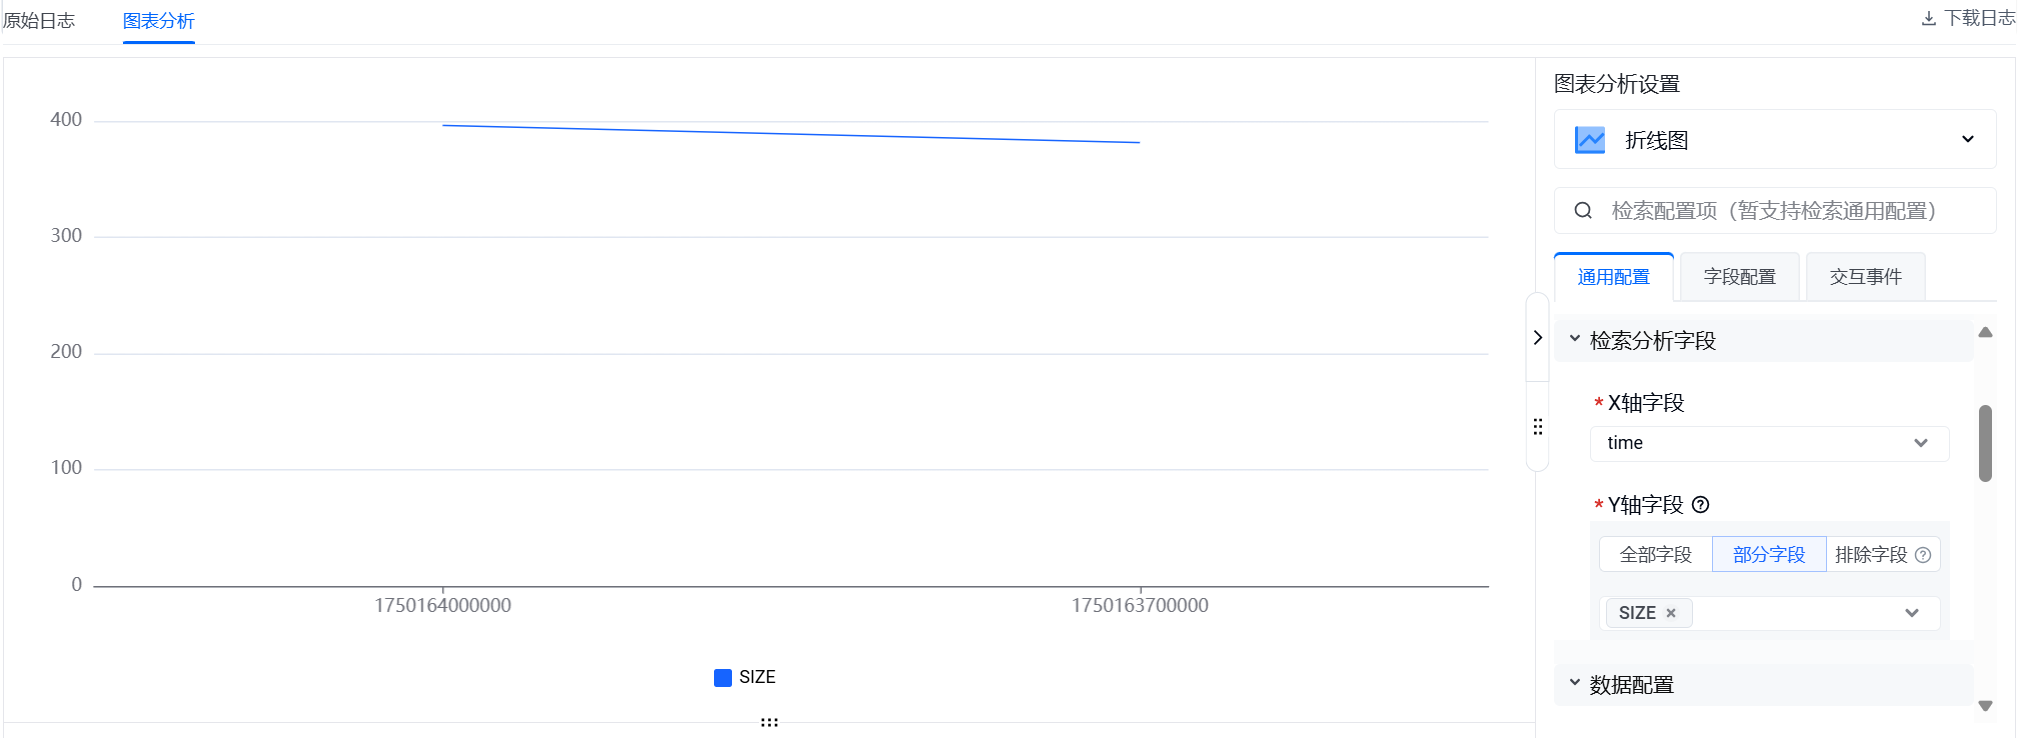The image size is (2028, 738).
Task: Open the 交互事件 tab
Action: point(1866,277)
